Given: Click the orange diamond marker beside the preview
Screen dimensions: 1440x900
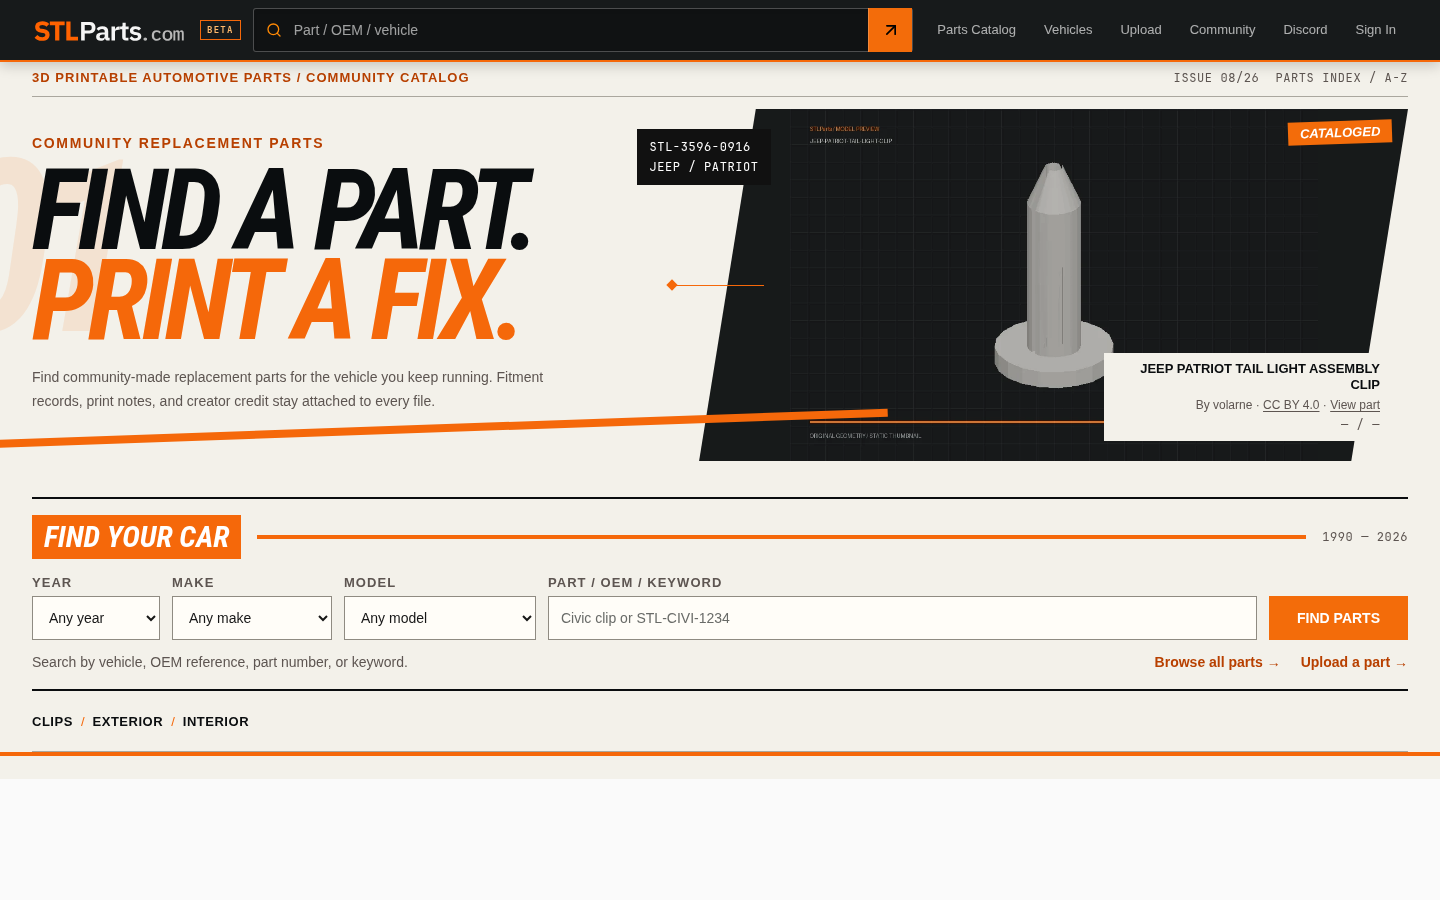Looking at the screenshot, I should [x=672, y=285].
